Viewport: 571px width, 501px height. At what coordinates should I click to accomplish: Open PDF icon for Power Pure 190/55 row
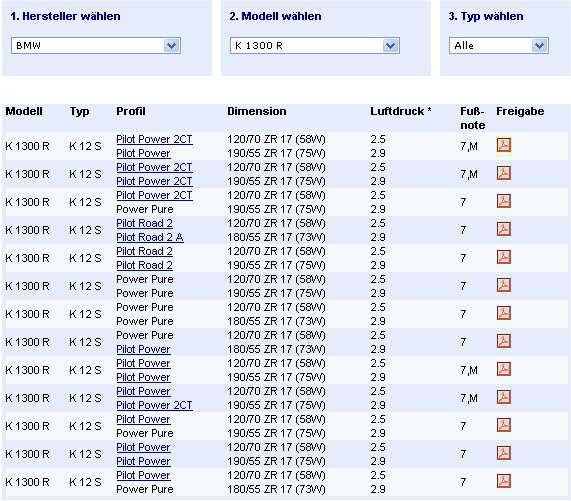[504, 285]
